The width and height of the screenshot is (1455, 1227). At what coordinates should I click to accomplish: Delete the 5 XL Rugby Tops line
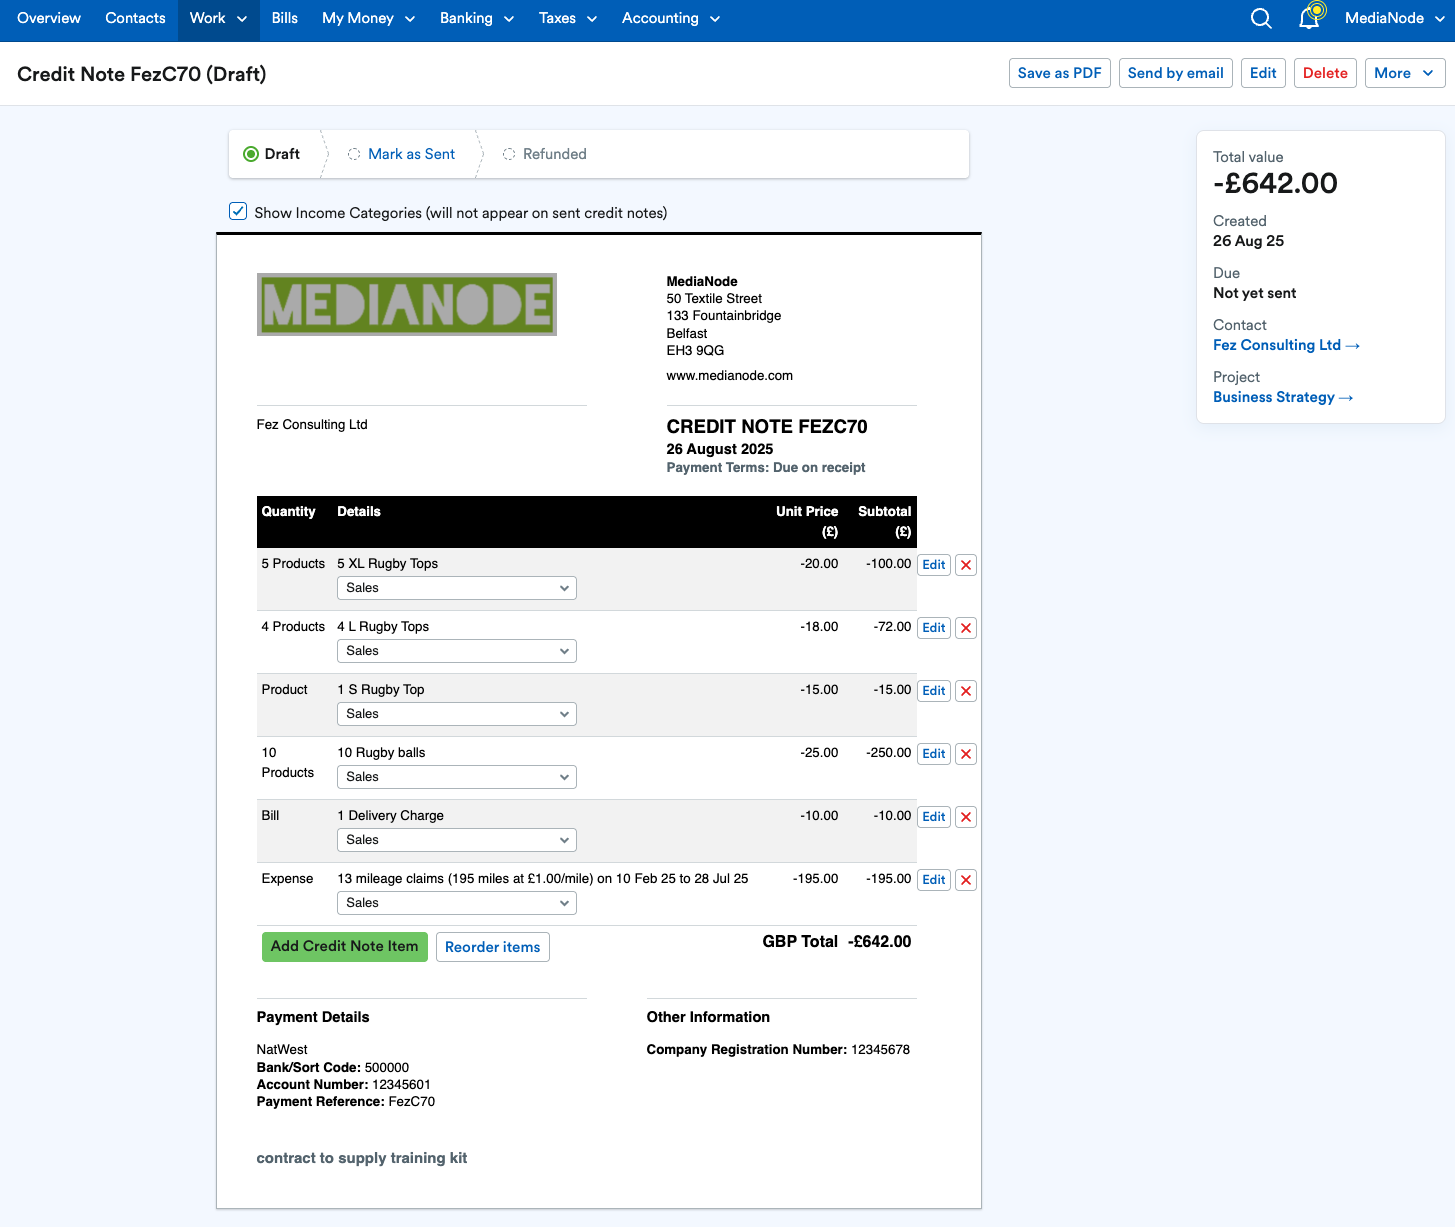point(966,565)
